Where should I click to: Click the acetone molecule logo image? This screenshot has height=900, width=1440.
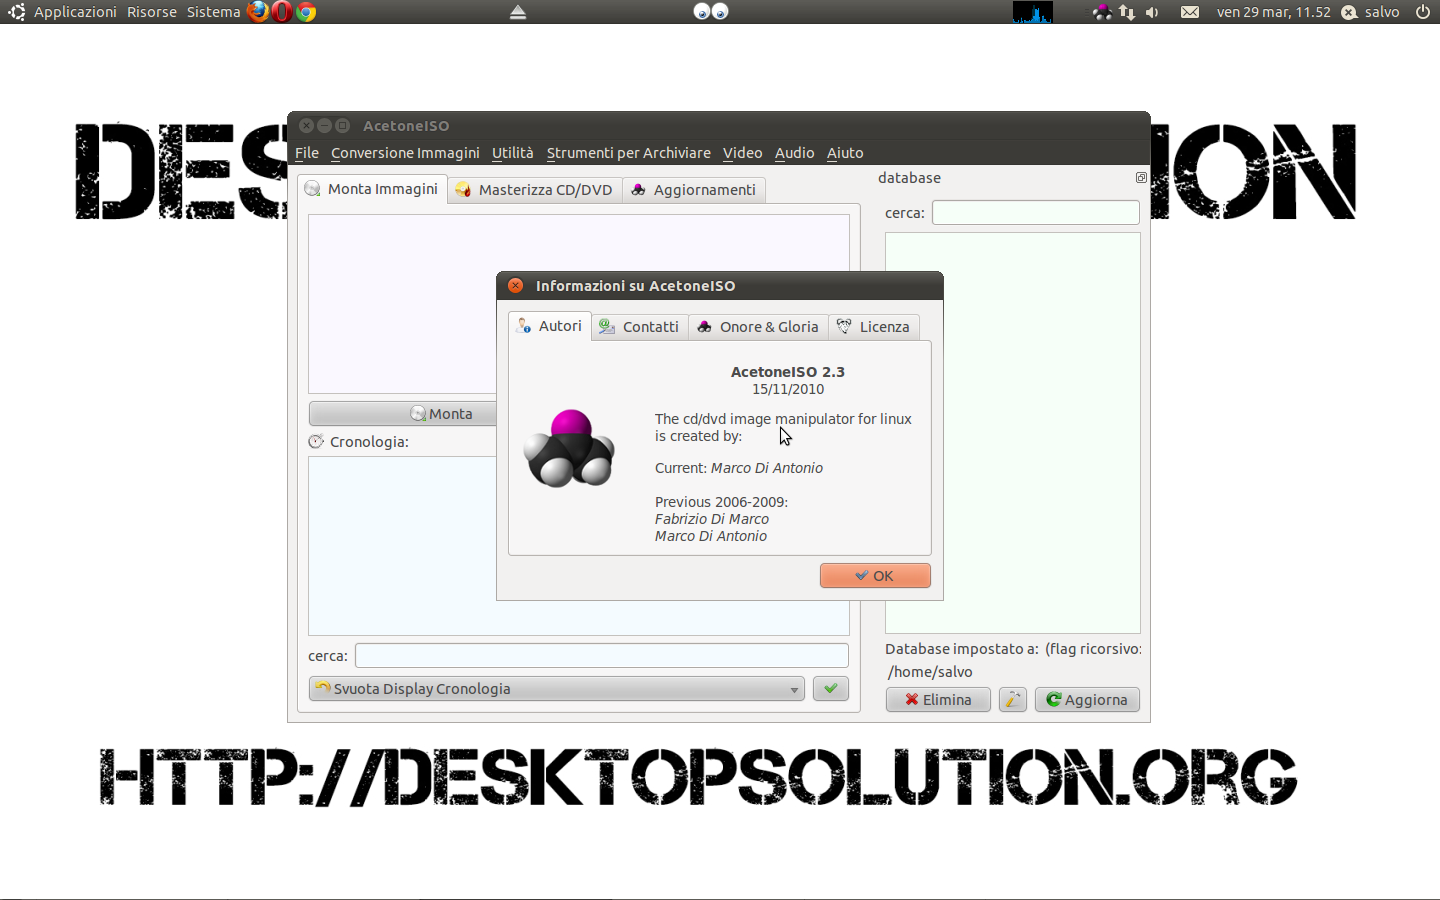569,449
